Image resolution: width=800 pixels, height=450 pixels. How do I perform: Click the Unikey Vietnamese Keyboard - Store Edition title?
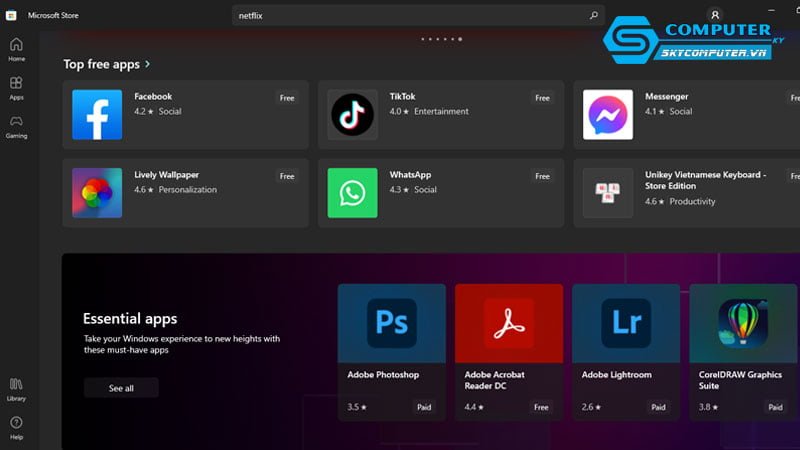tap(706, 180)
